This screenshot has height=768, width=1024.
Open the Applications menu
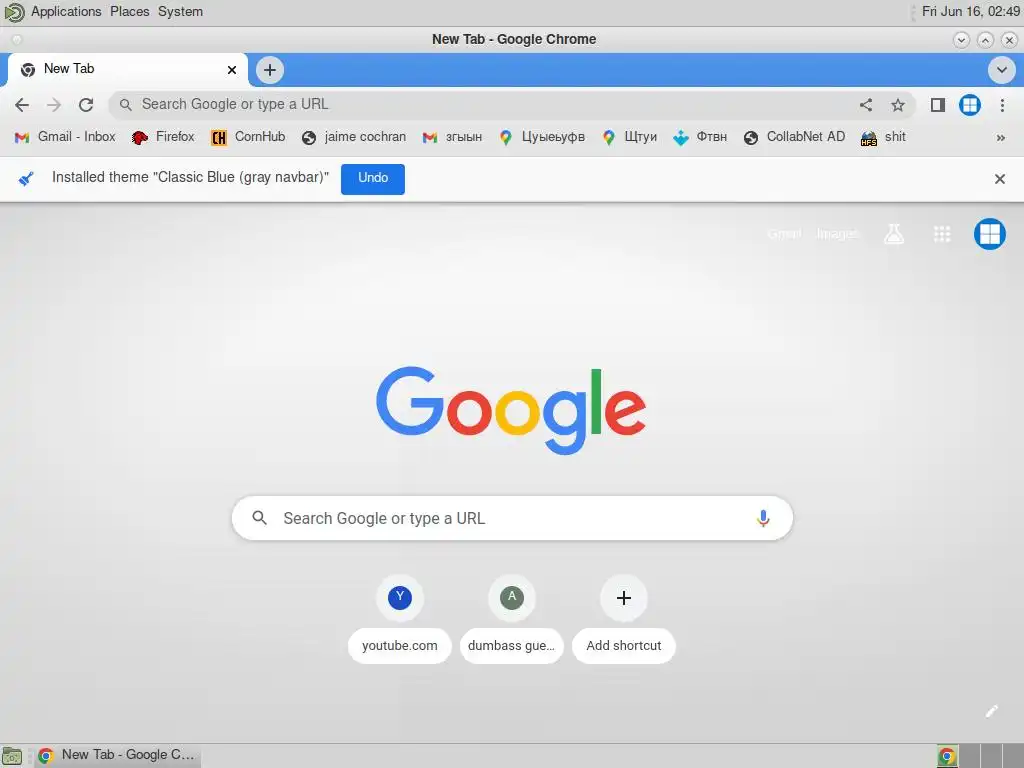click(x=66, y=12)
